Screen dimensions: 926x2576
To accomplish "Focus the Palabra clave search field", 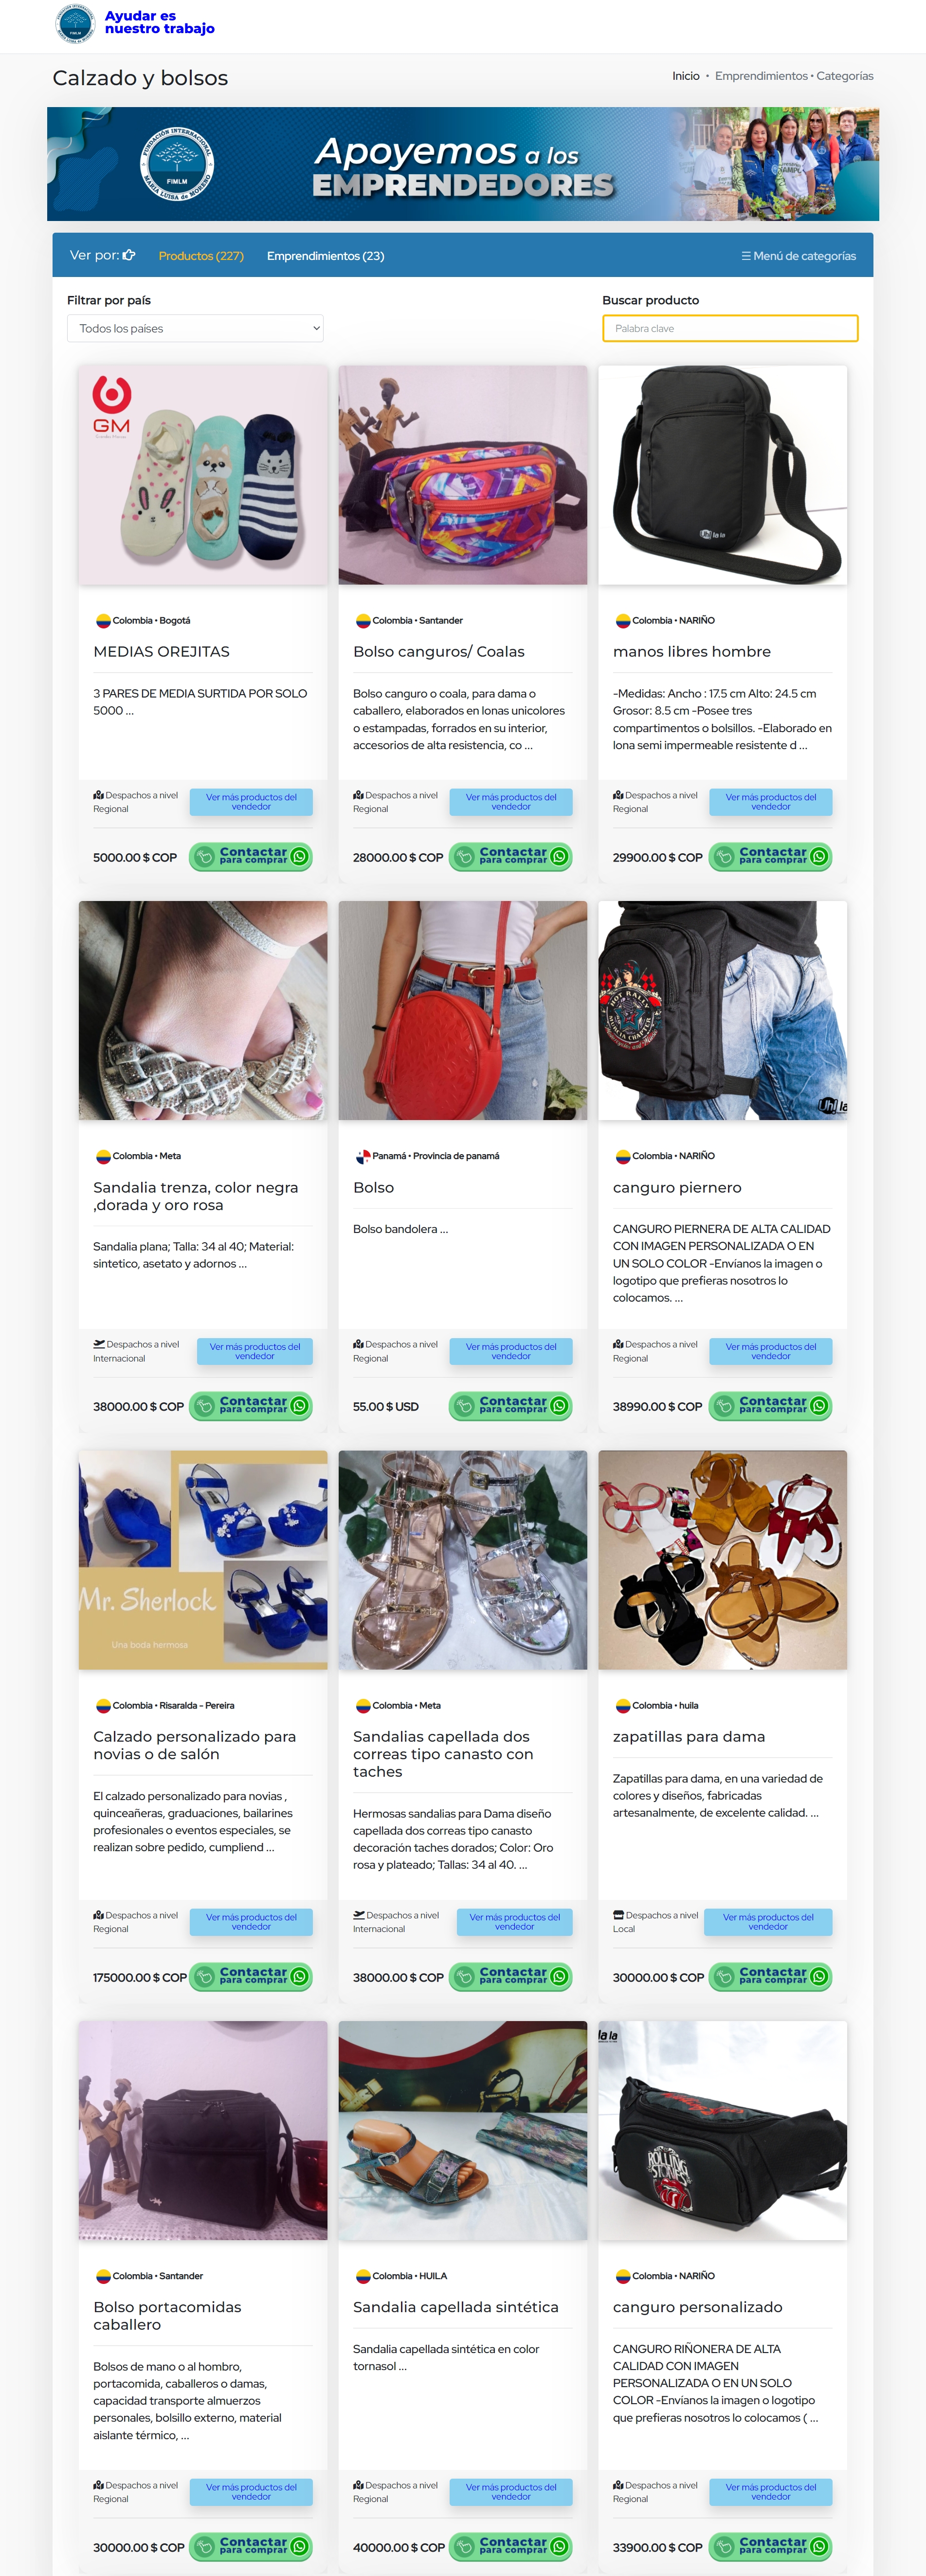I will pyautogui.click(x=730, y=328).
